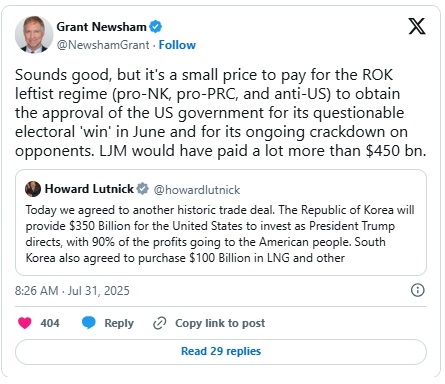Image resolution: width=445 pixels, height=384 pixels.
Task: Open the tweet info circle icon
Action: point(418,290)
